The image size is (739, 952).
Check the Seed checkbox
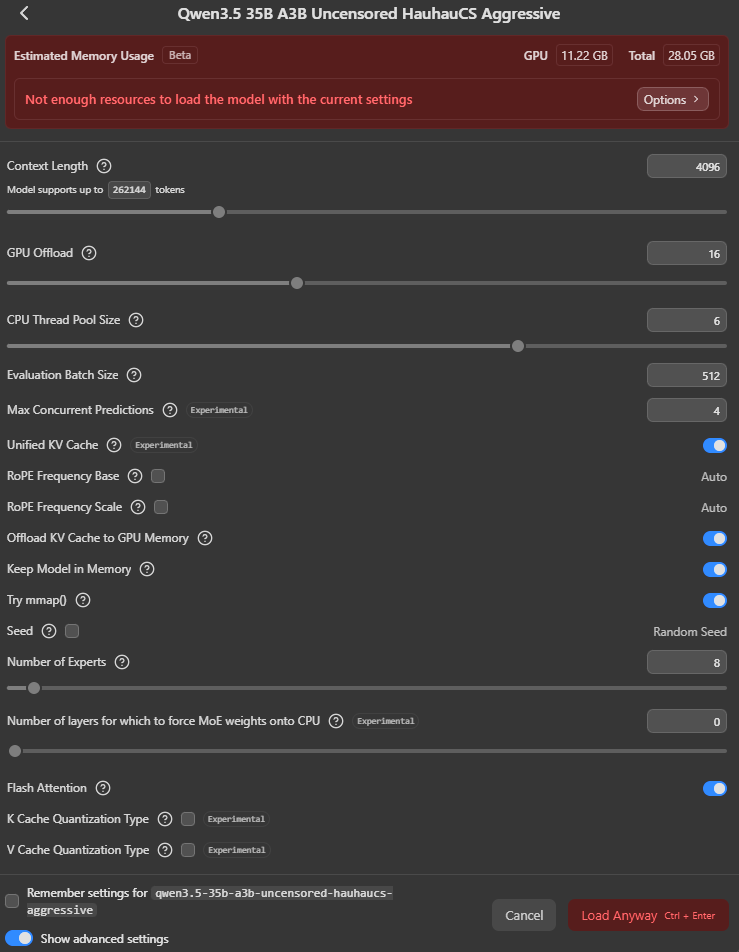pos(72,631)
